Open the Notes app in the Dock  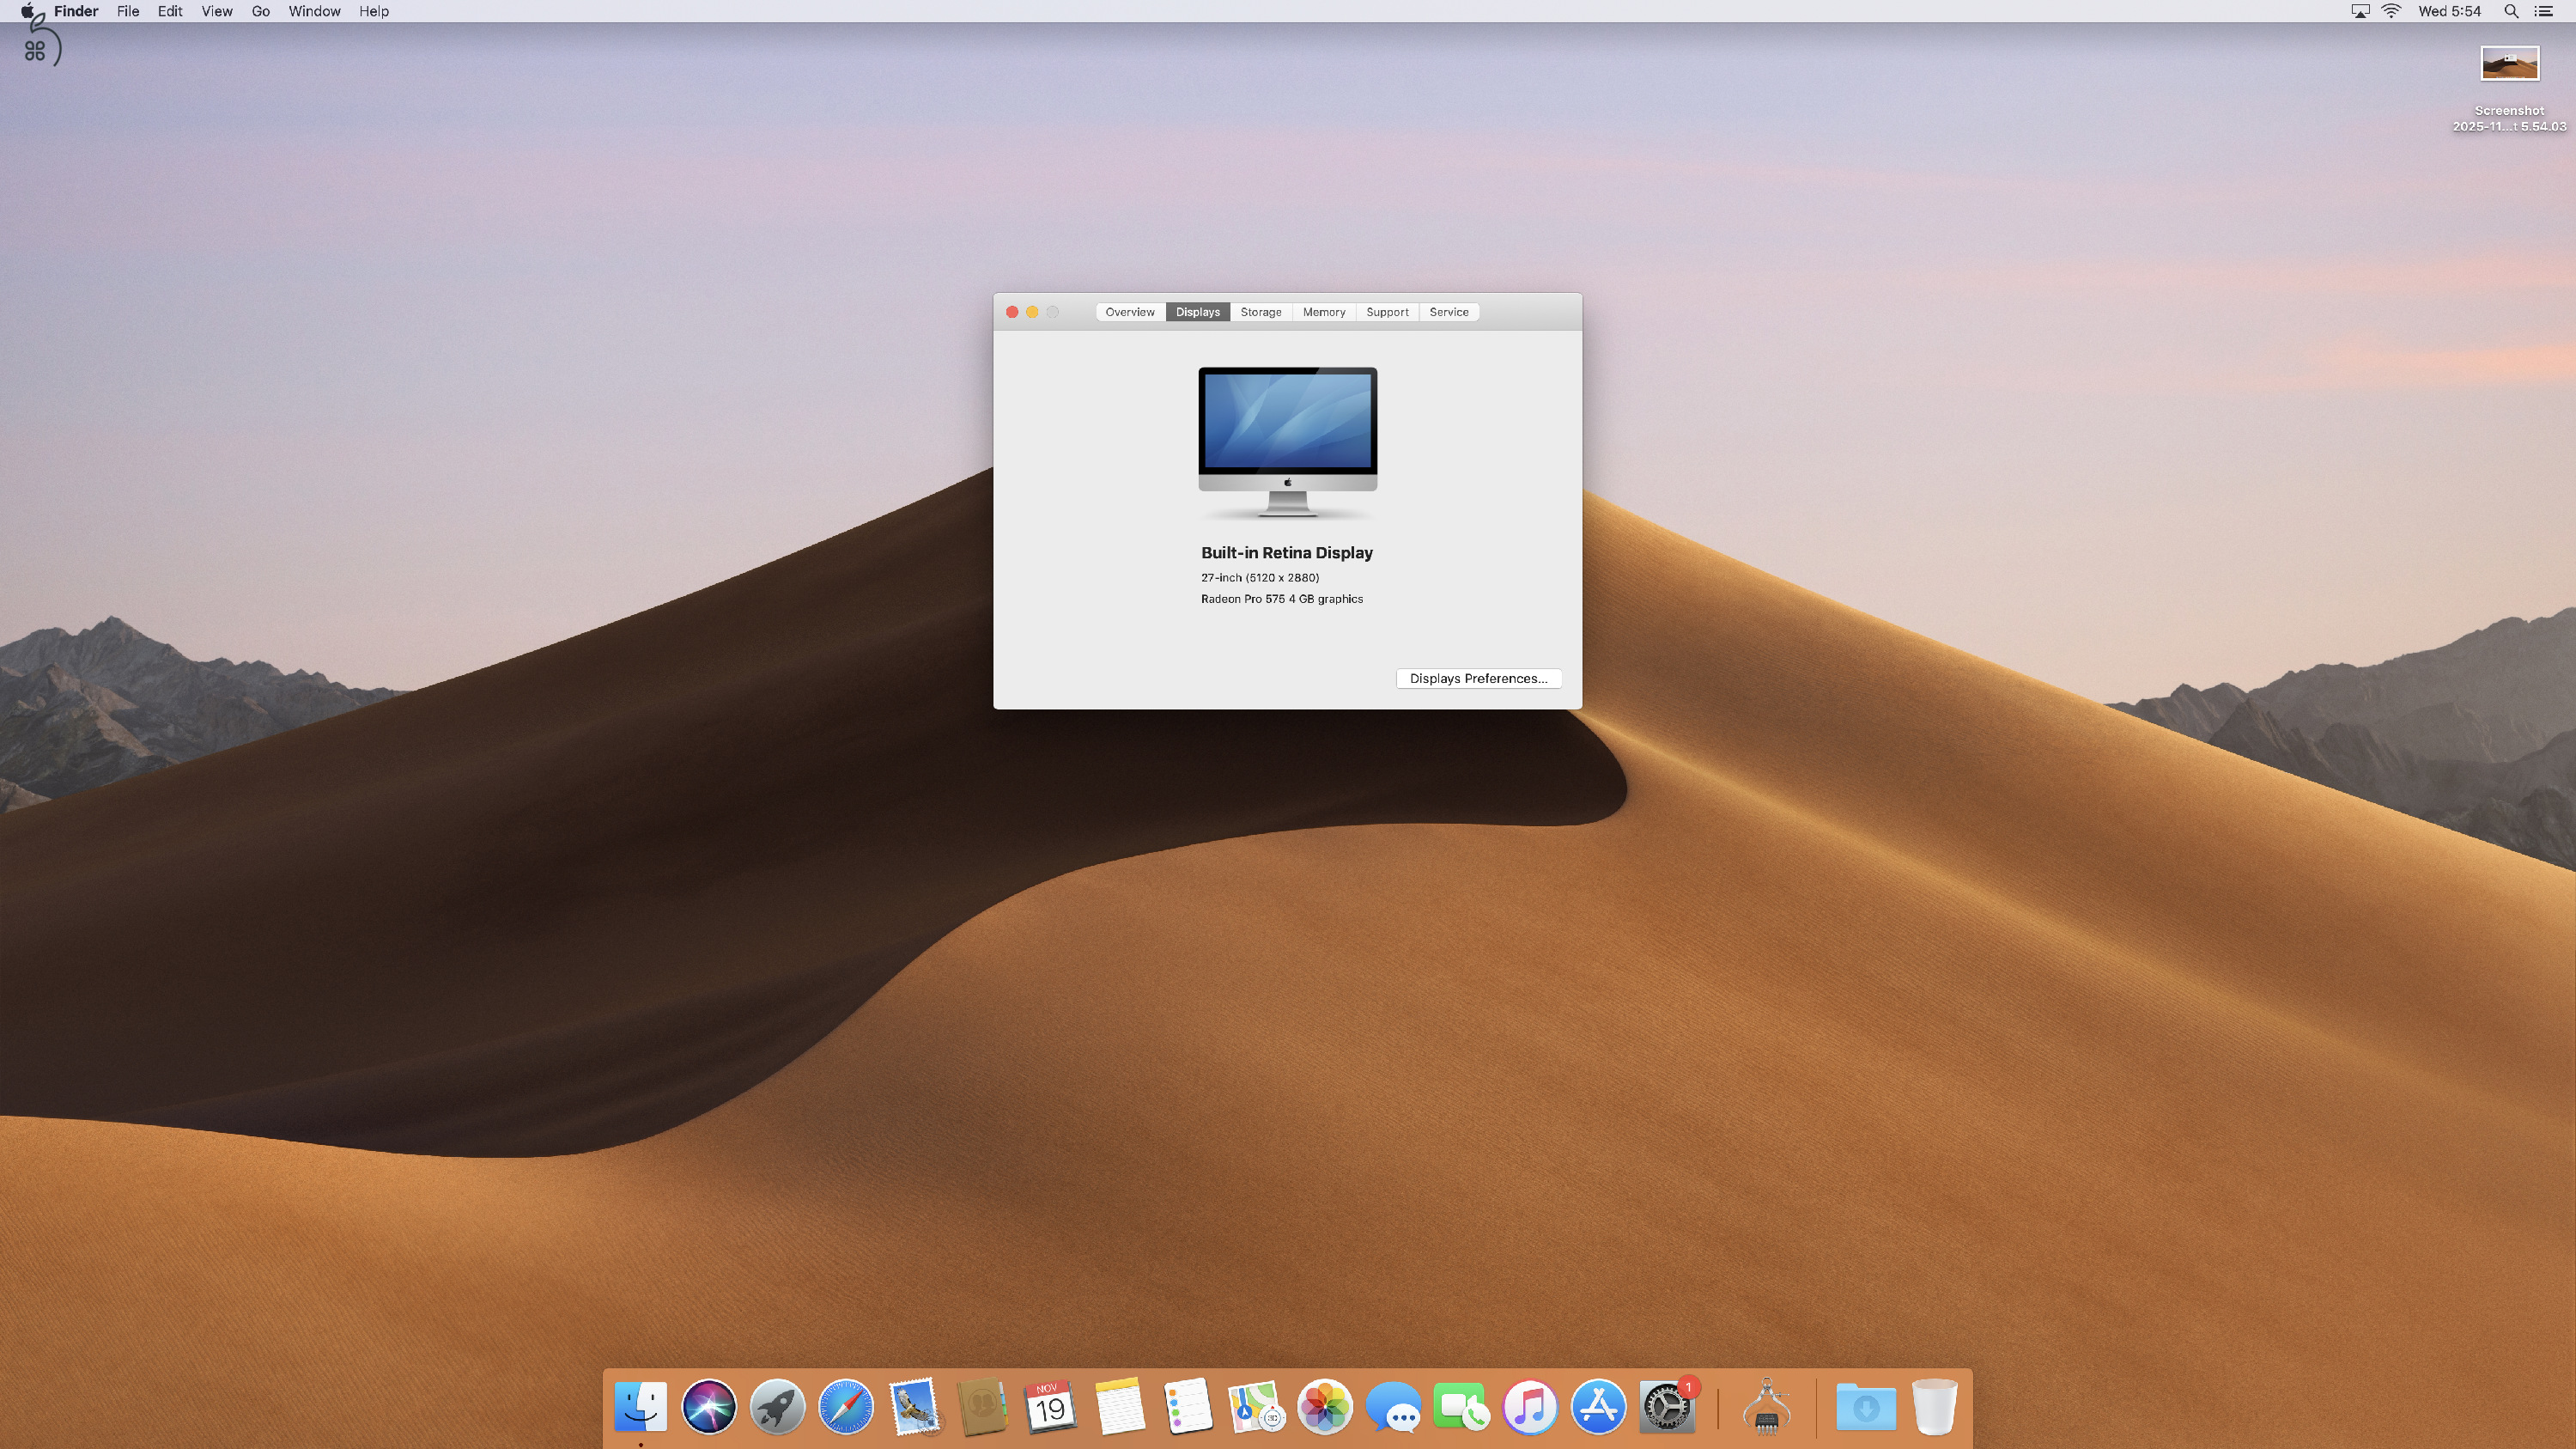point(1119,1407)
